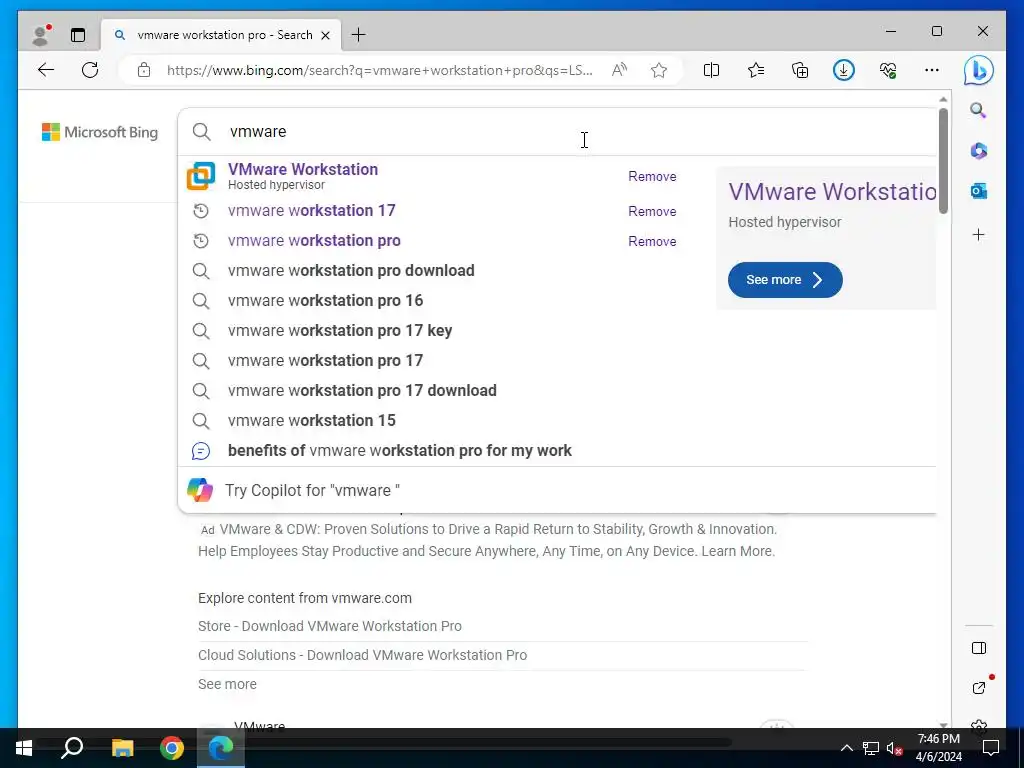Open the taskbar clock showing 7:46 PM
Screen dimensions: 1024x768
coord(938,748)
